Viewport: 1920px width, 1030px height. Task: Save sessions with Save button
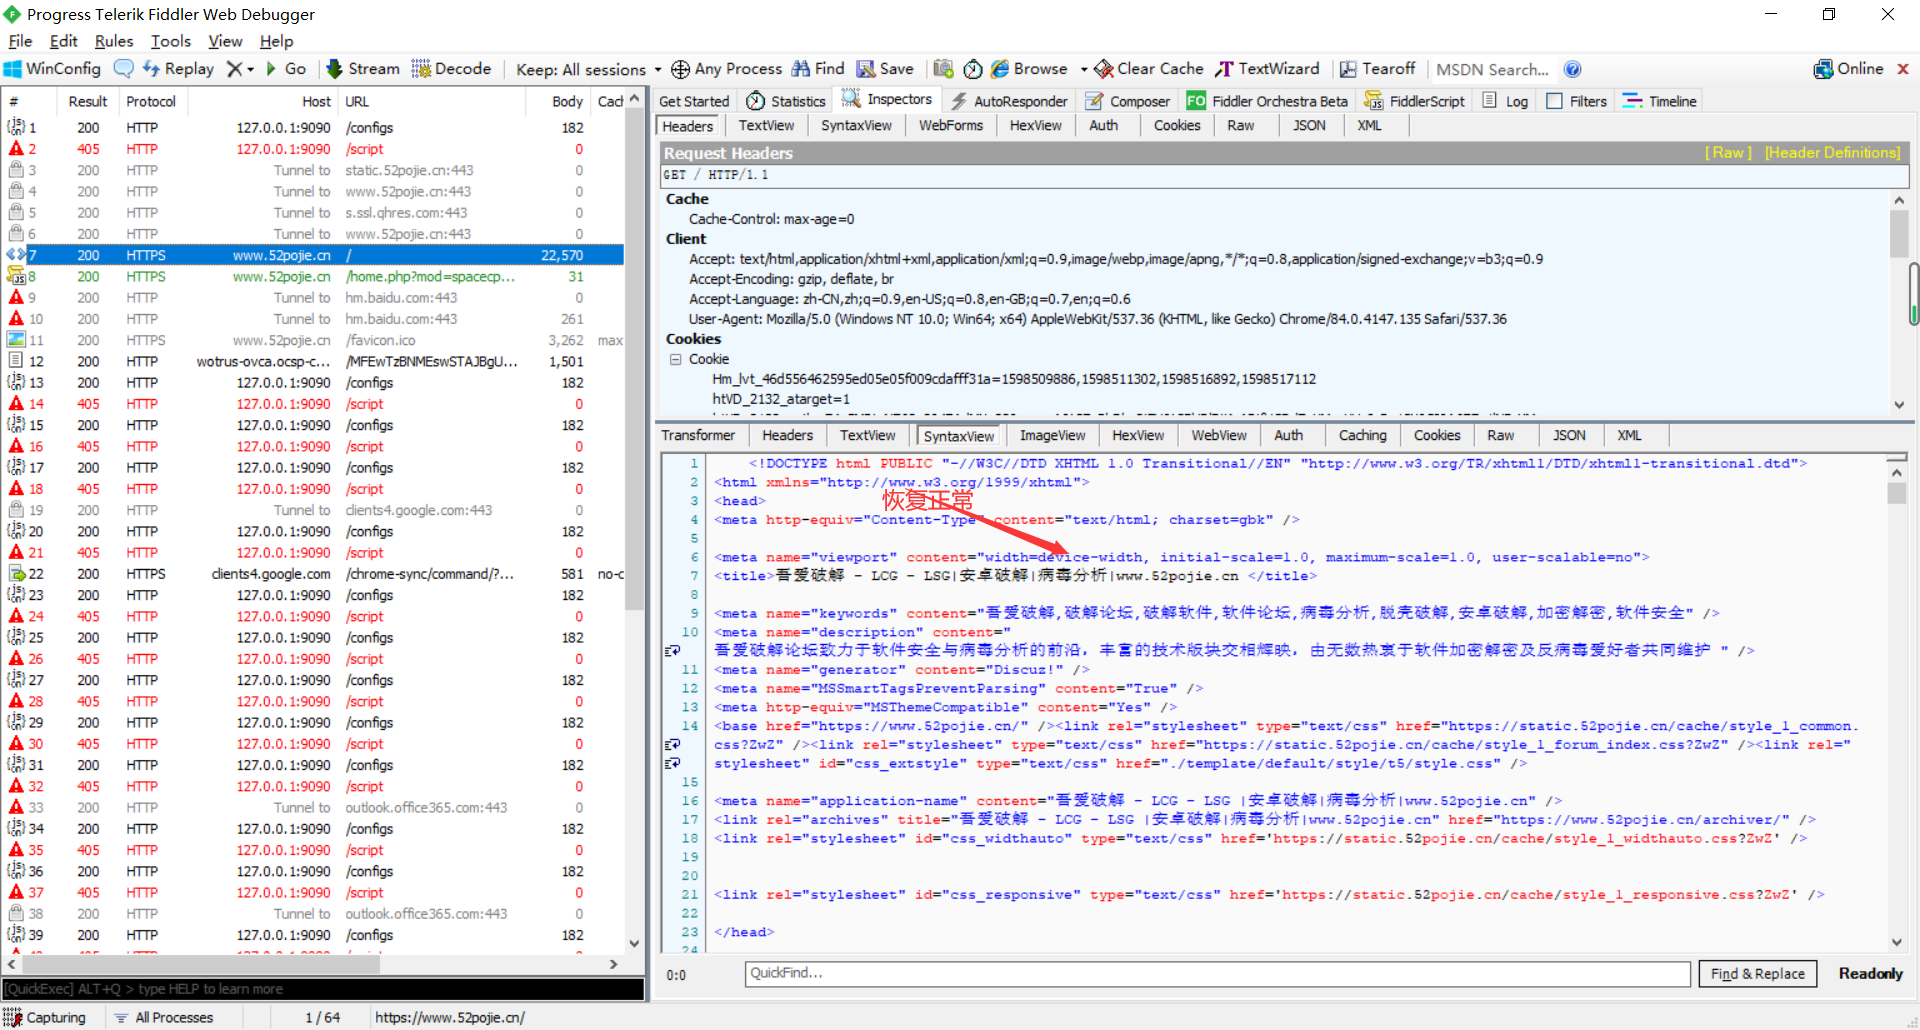885,69
